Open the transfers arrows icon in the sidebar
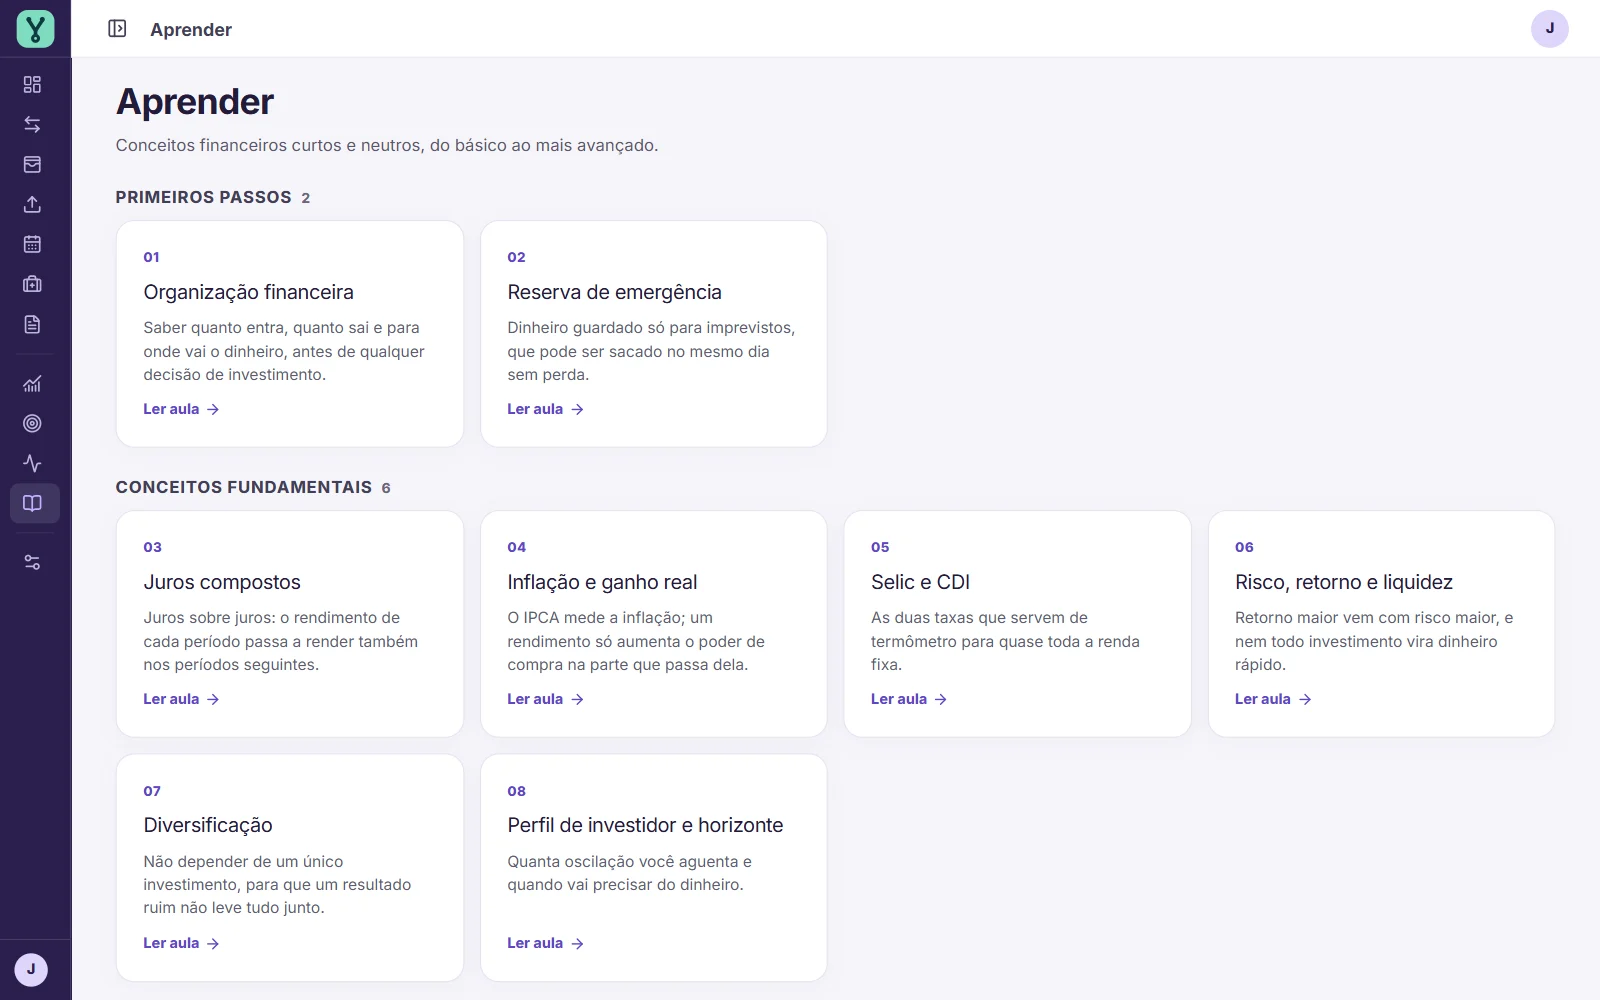Image resolution: width=1600 pixels, height=1000 pixels. (32, 125)
